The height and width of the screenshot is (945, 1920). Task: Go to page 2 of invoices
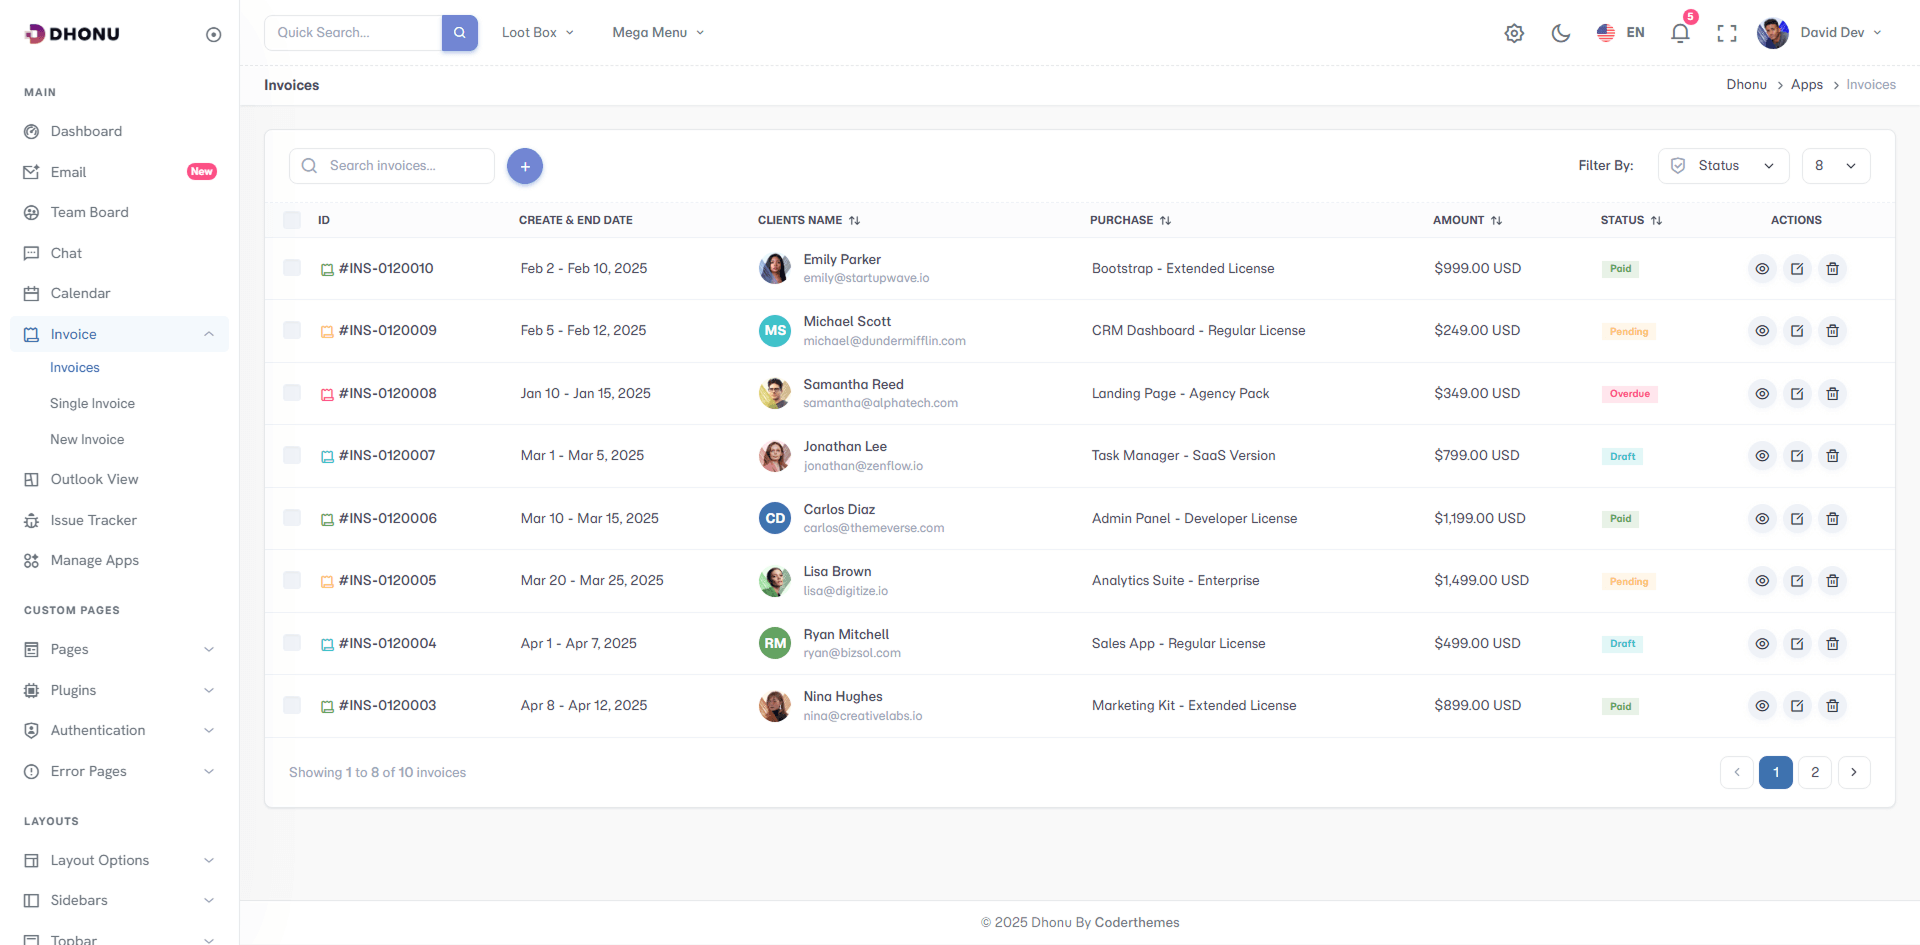click(1815, 772)
